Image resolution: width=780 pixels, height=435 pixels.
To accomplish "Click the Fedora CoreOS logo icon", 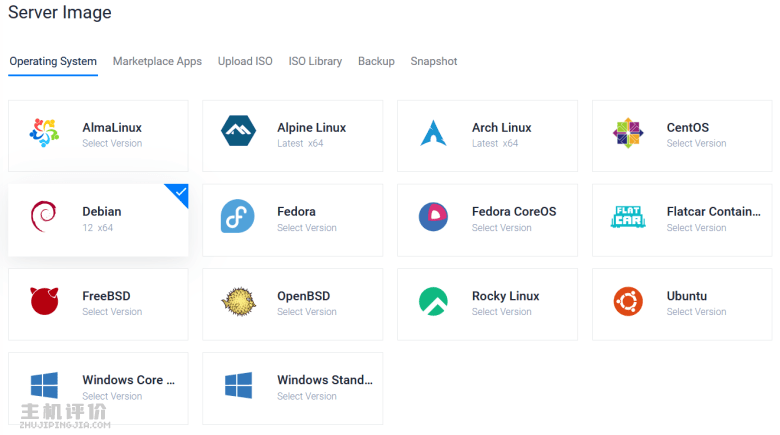I will (433, 217).
